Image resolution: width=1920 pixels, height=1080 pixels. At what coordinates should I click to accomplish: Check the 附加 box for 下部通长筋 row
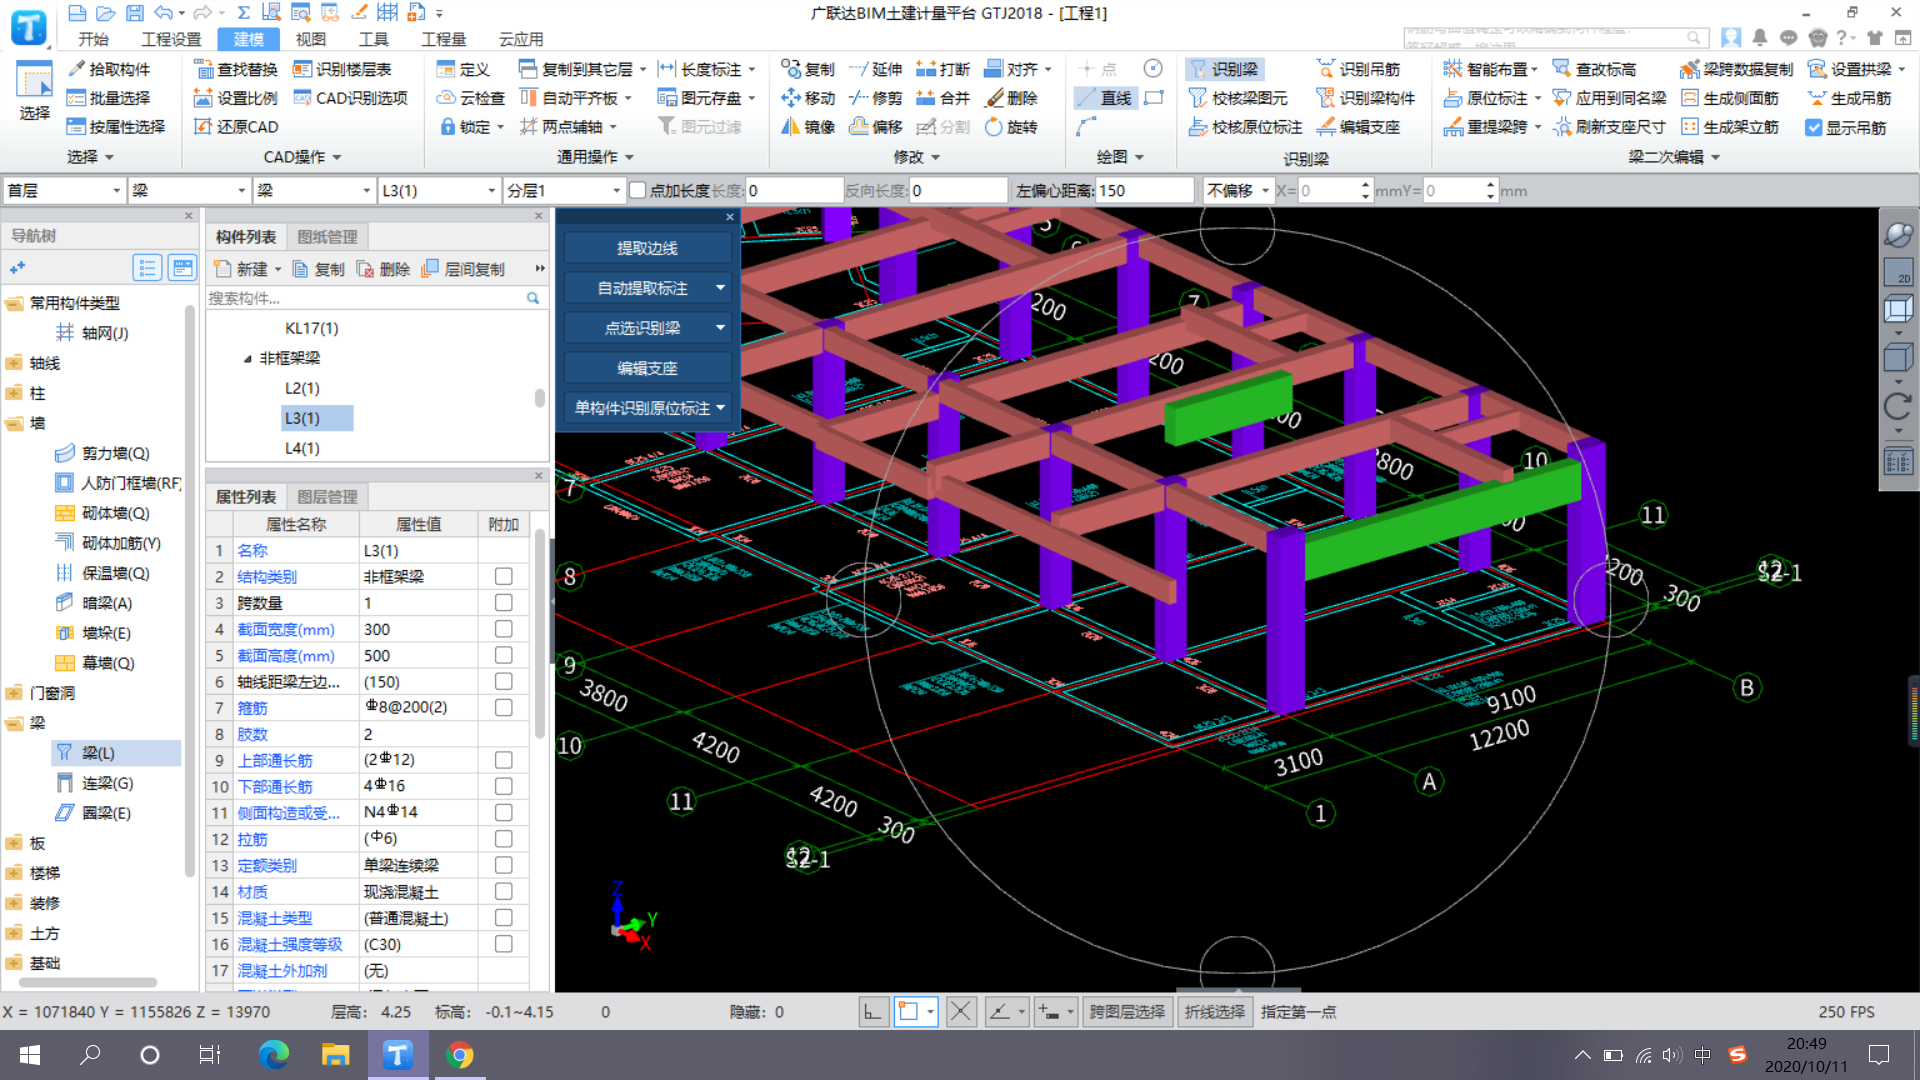[504, 787]
